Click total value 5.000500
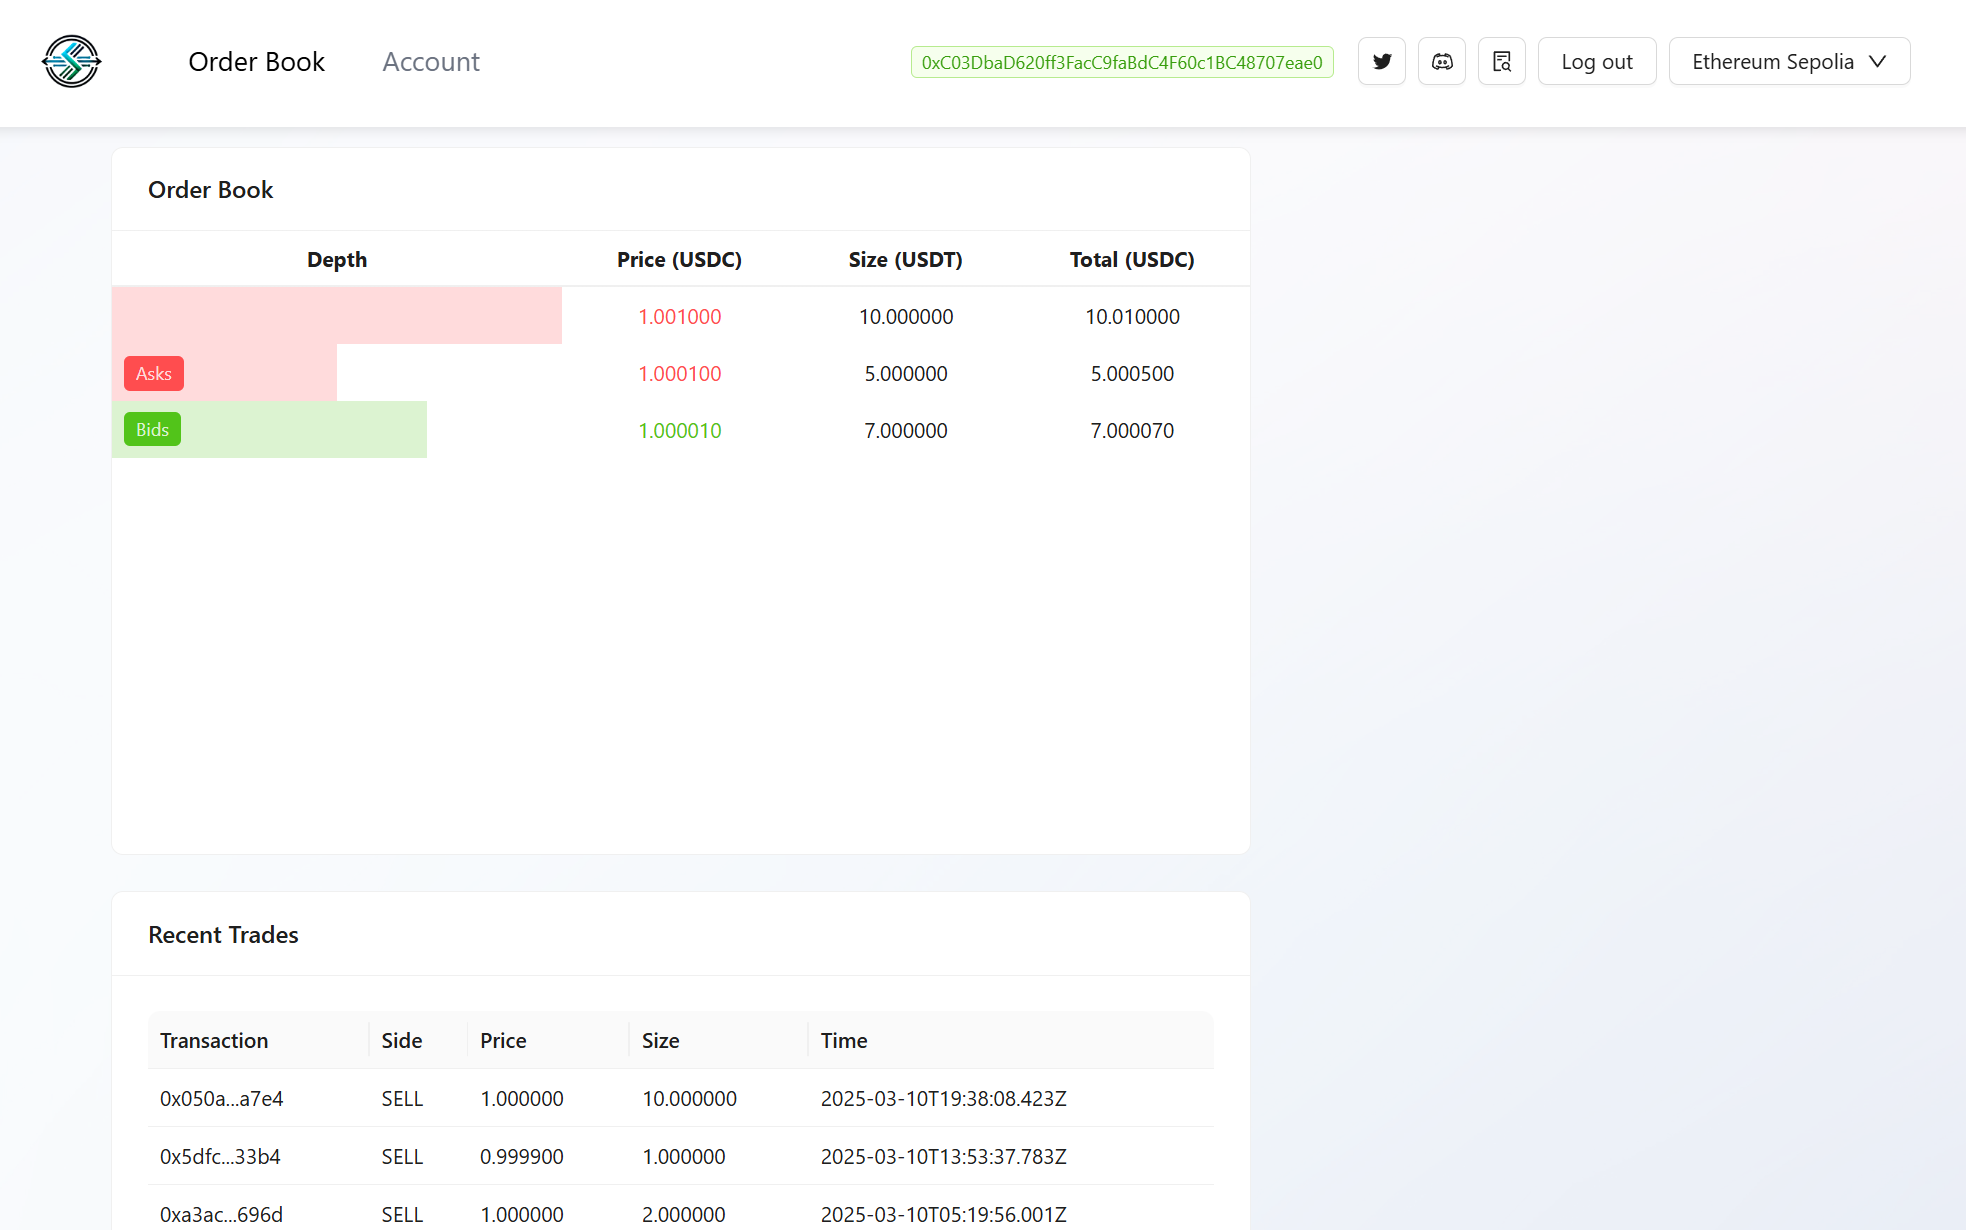 coord(1132,374)
